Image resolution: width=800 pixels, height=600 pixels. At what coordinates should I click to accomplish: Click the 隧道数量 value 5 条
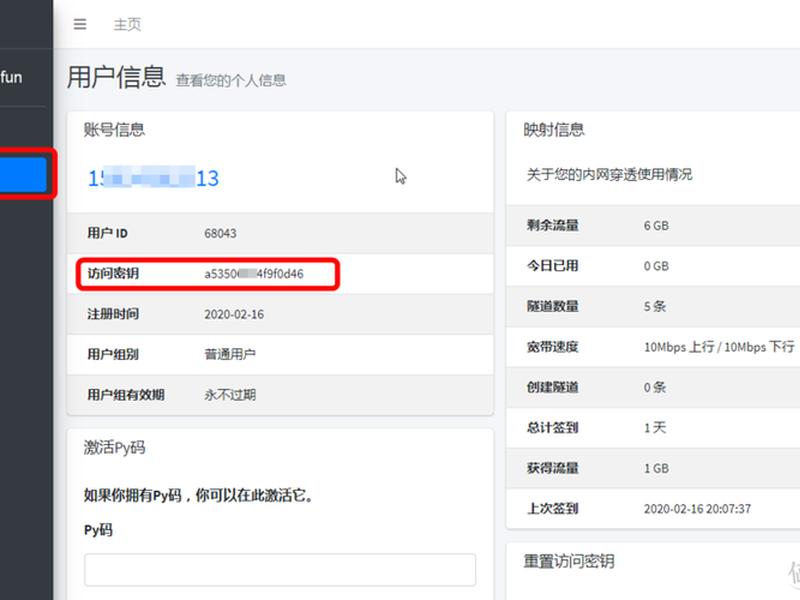(x=655, y=306)
